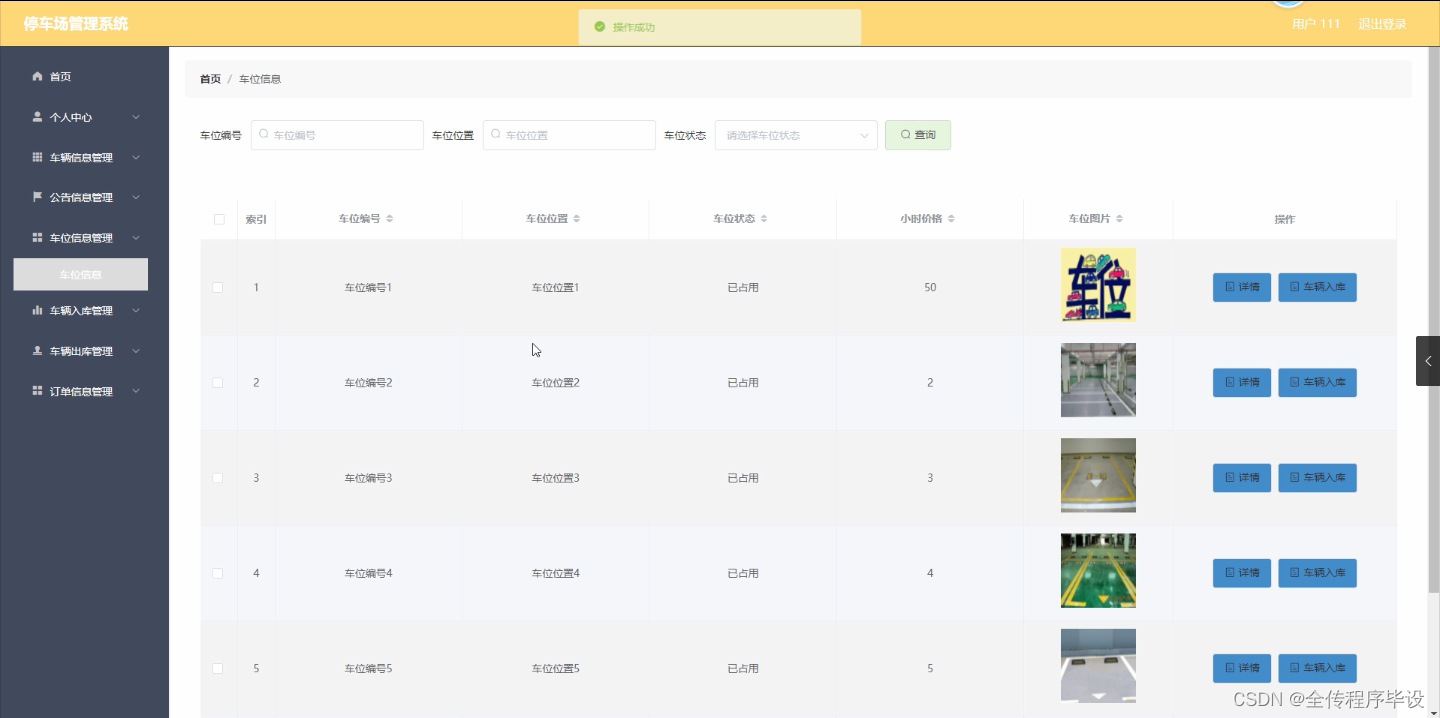The image size is (1440, 718).
Task: Click 车辆入库 button for 车位编号5
Action: click(1317, 668)
